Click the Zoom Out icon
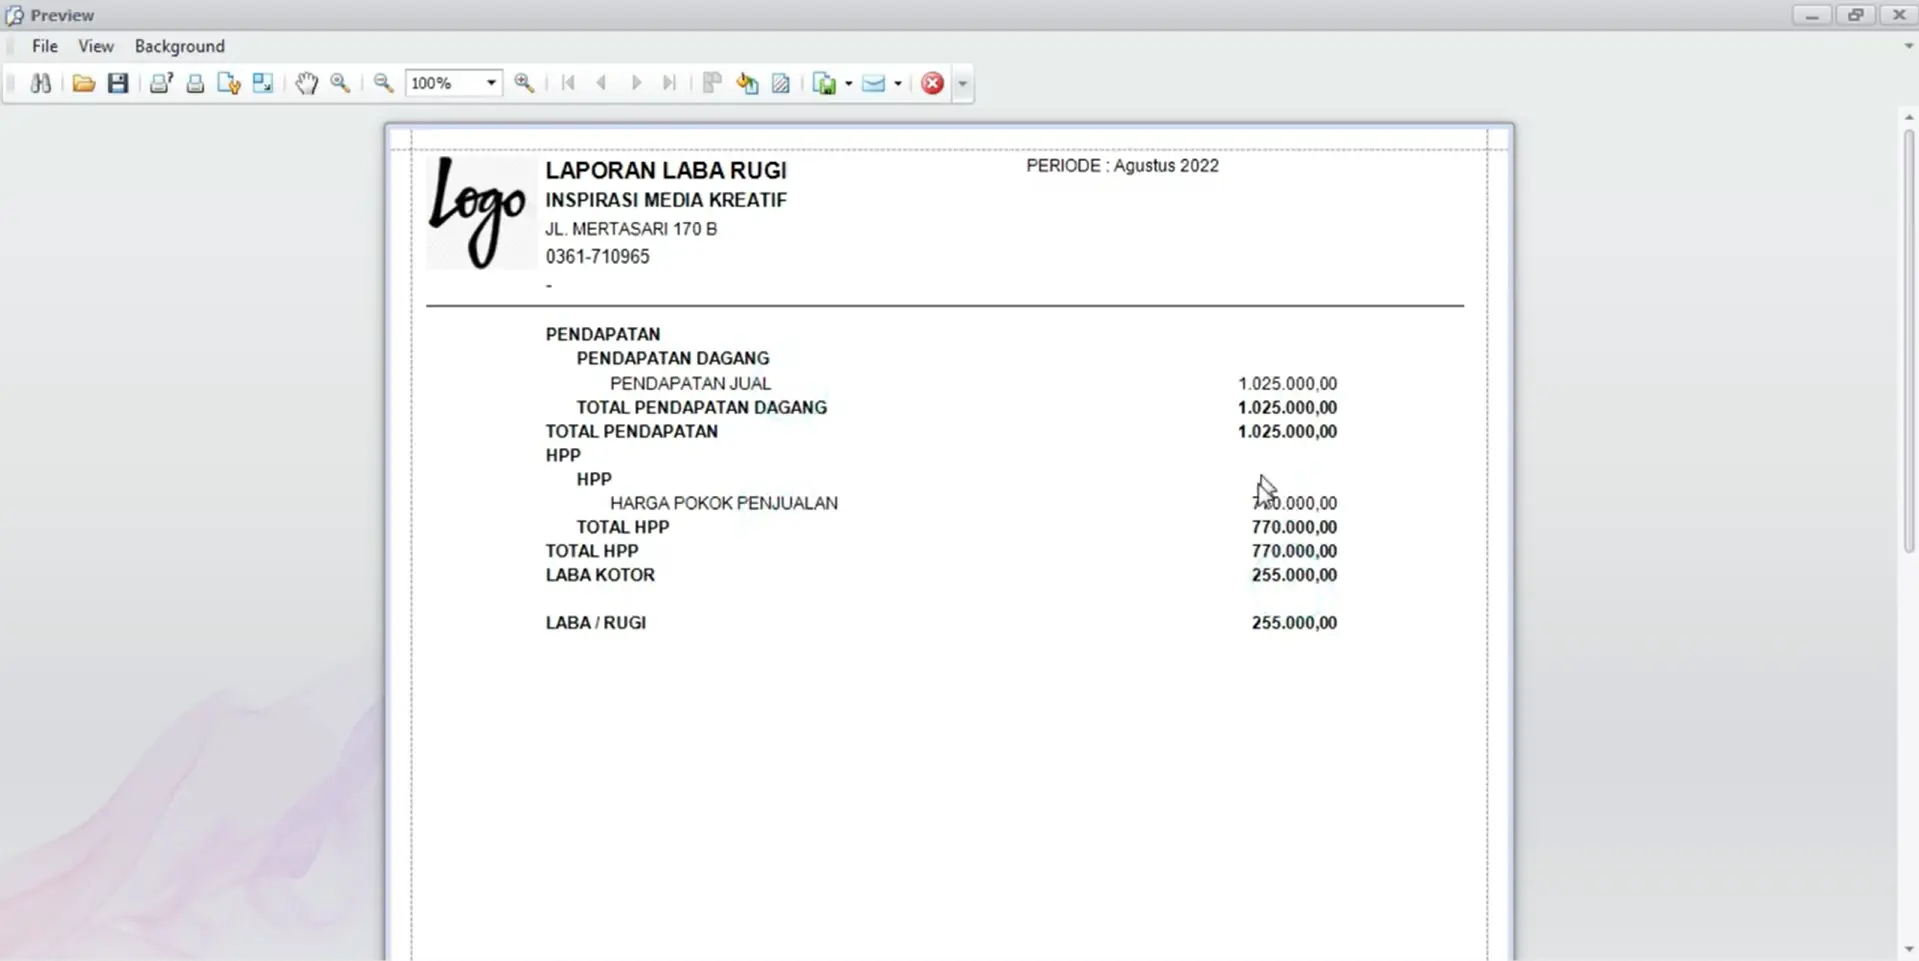This screenshot has width=1919, height=961. [383, 84]
